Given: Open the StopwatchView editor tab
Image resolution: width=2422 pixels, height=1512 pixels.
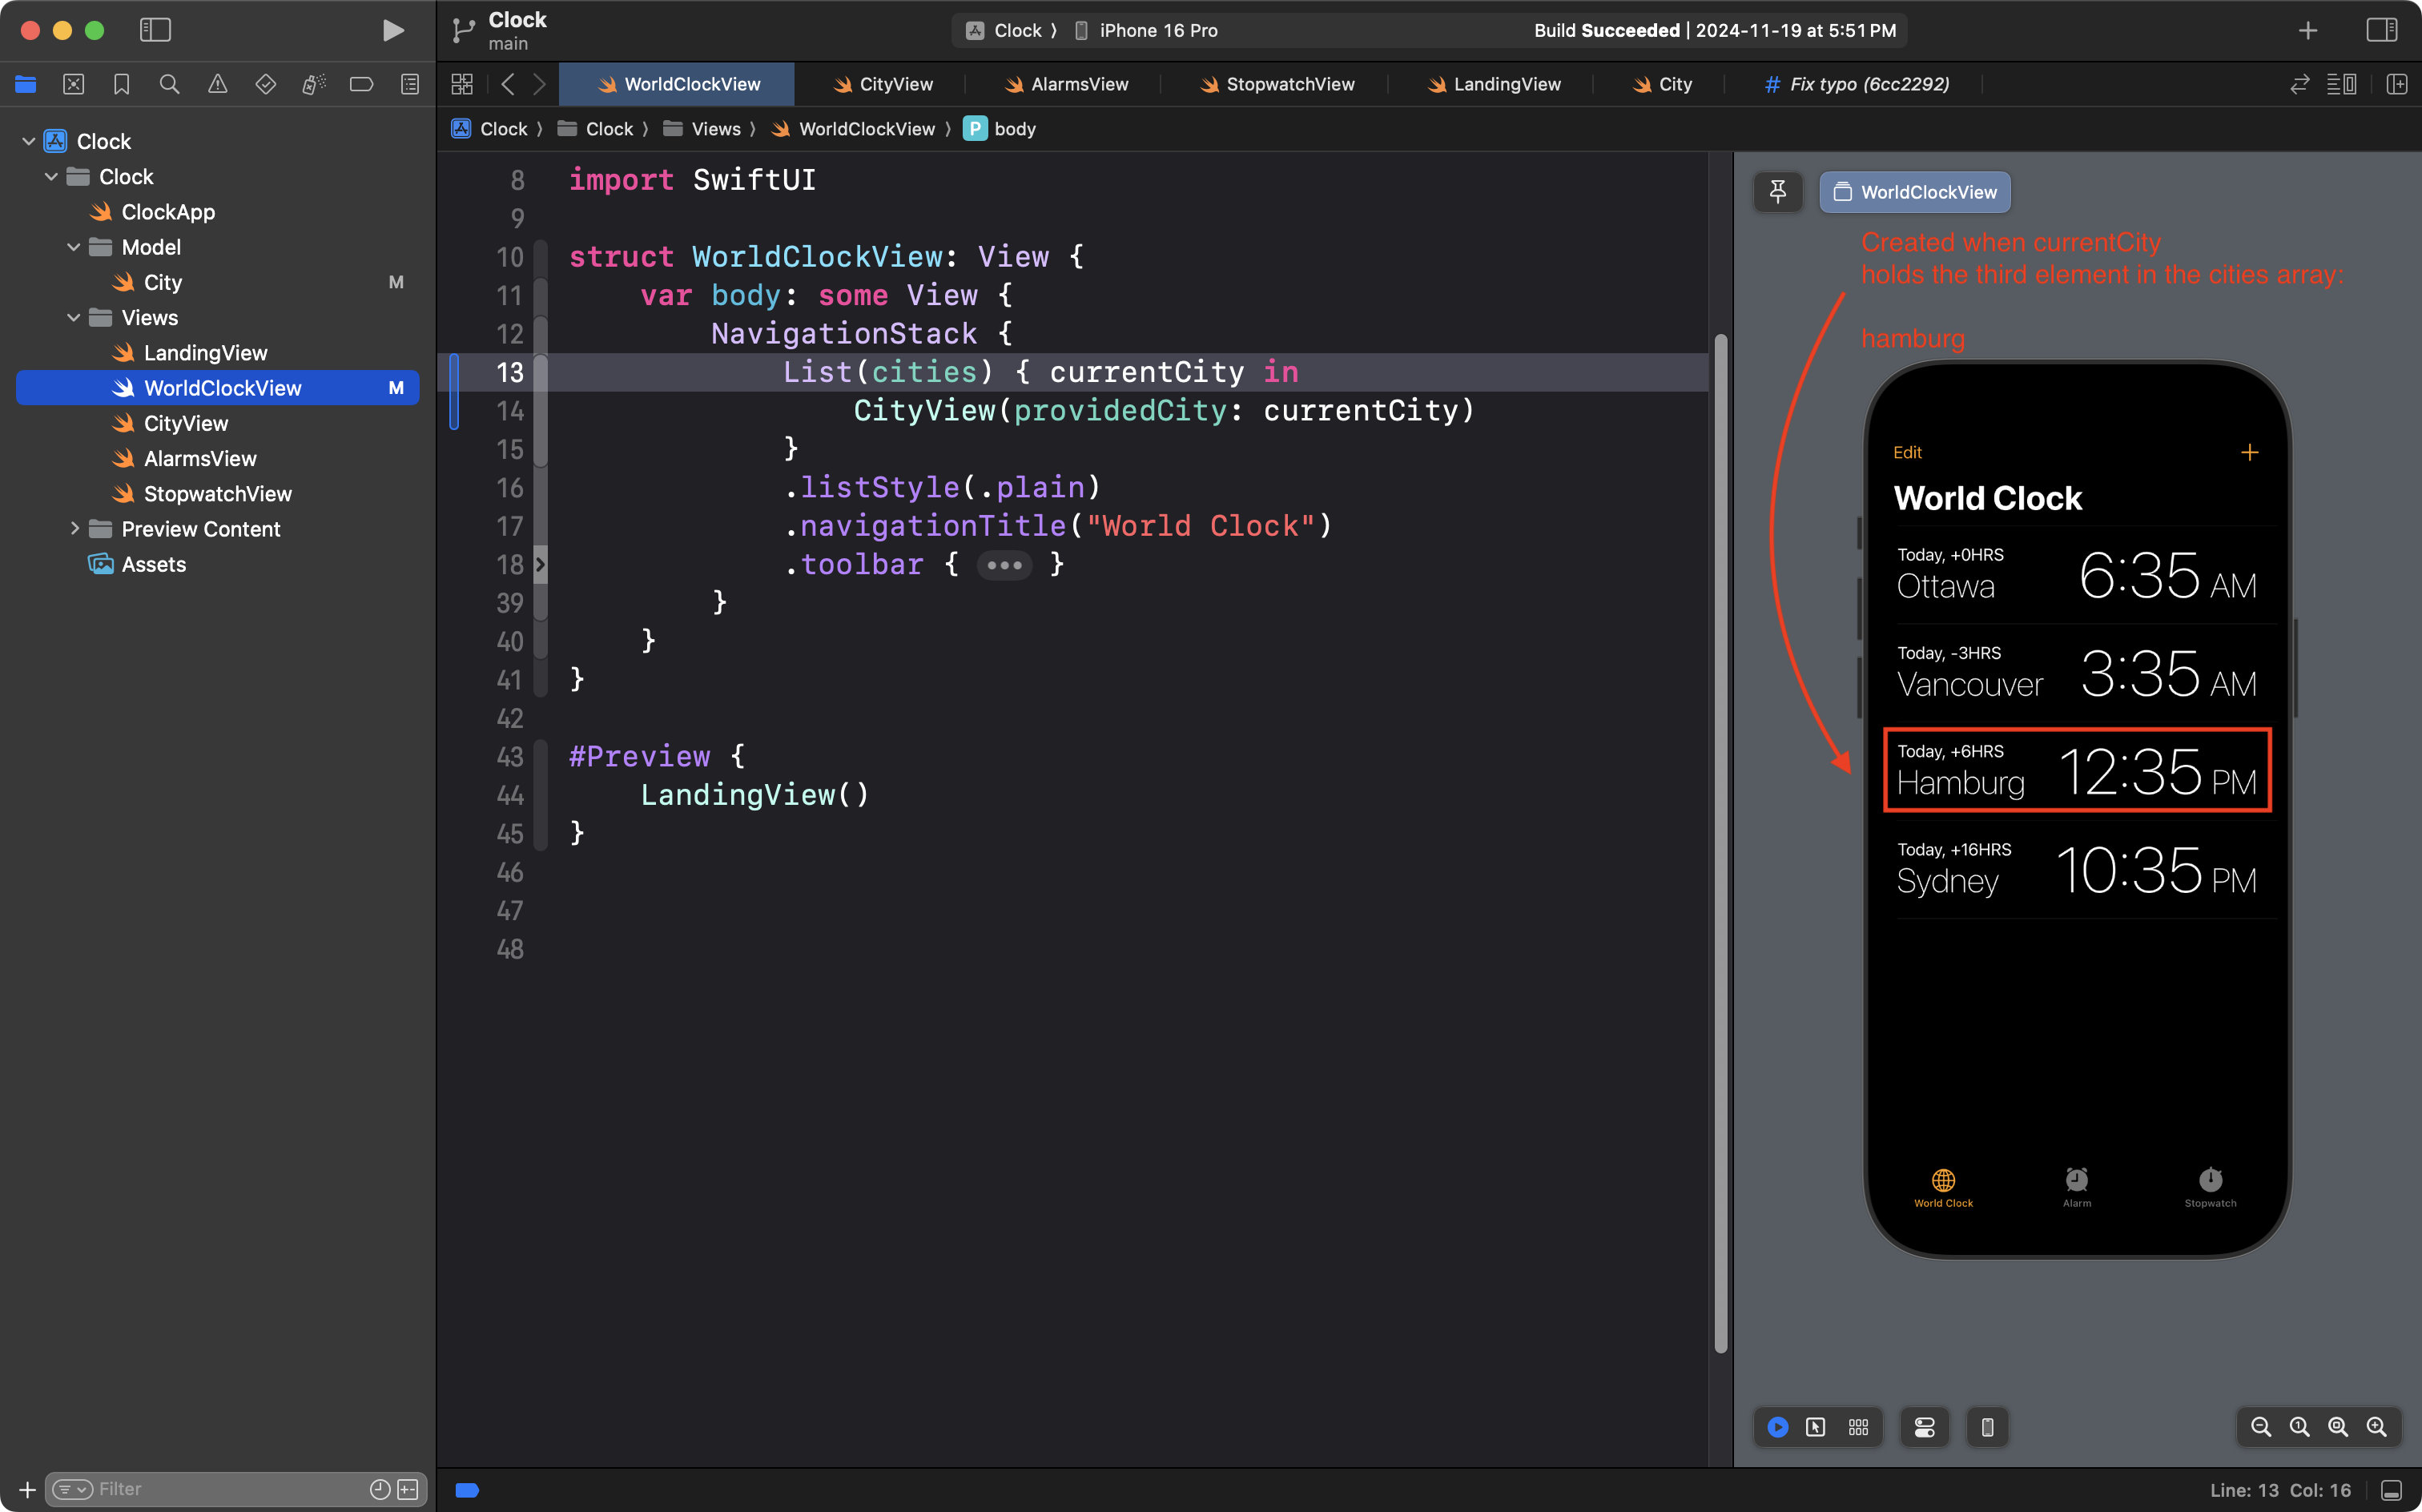Looking at the screenshot, I should (x=1289, y=84).
